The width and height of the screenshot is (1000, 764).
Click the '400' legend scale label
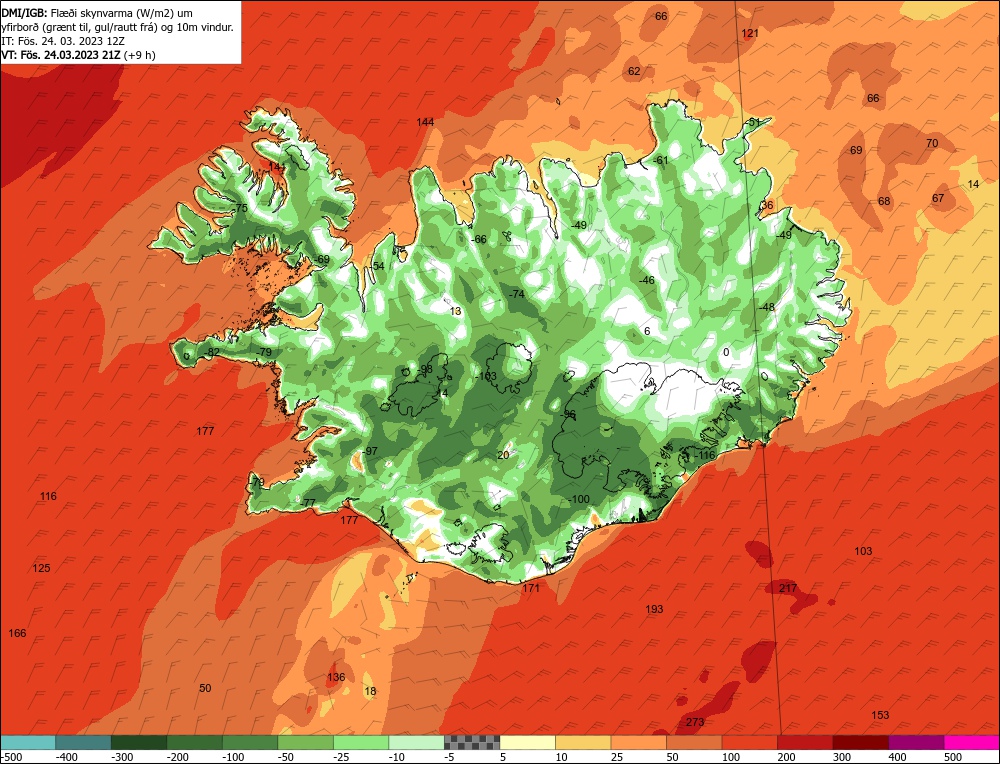(897, 757)
